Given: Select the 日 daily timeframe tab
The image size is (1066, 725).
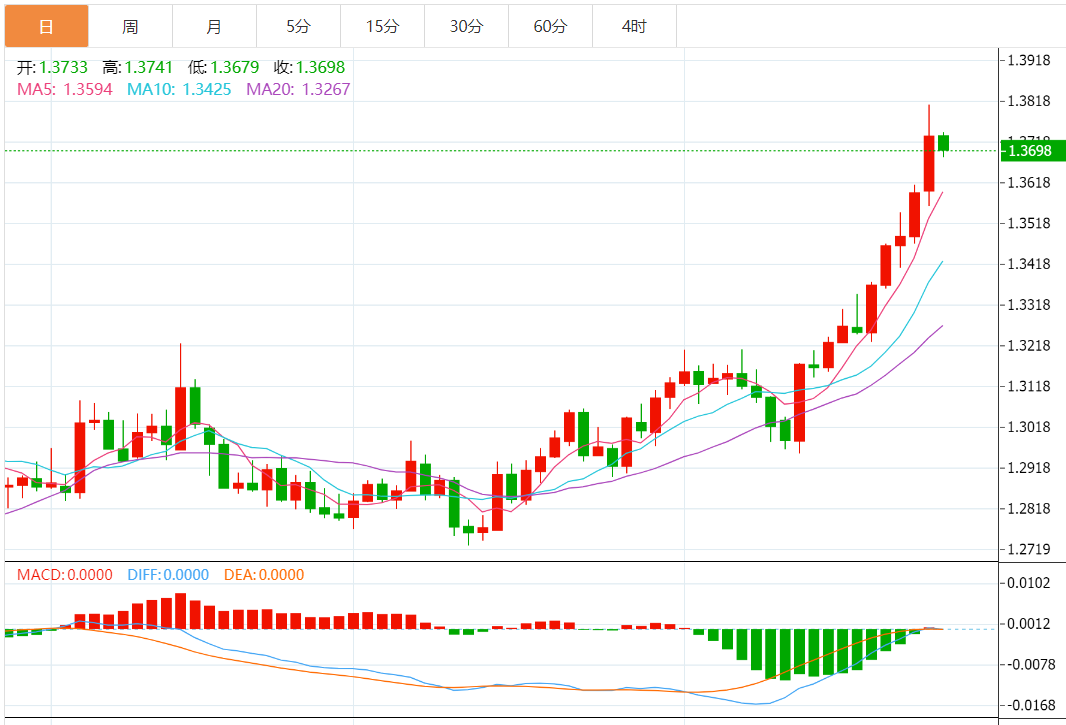Looking at the screenshot, I should (x=46, y=27).
